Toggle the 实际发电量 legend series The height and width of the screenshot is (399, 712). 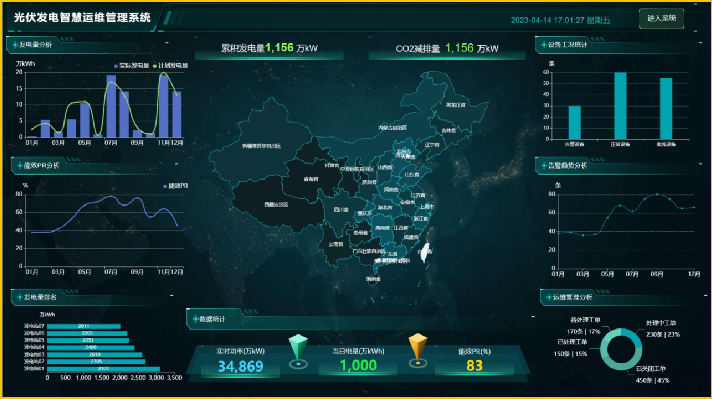[x=132, y=66]
